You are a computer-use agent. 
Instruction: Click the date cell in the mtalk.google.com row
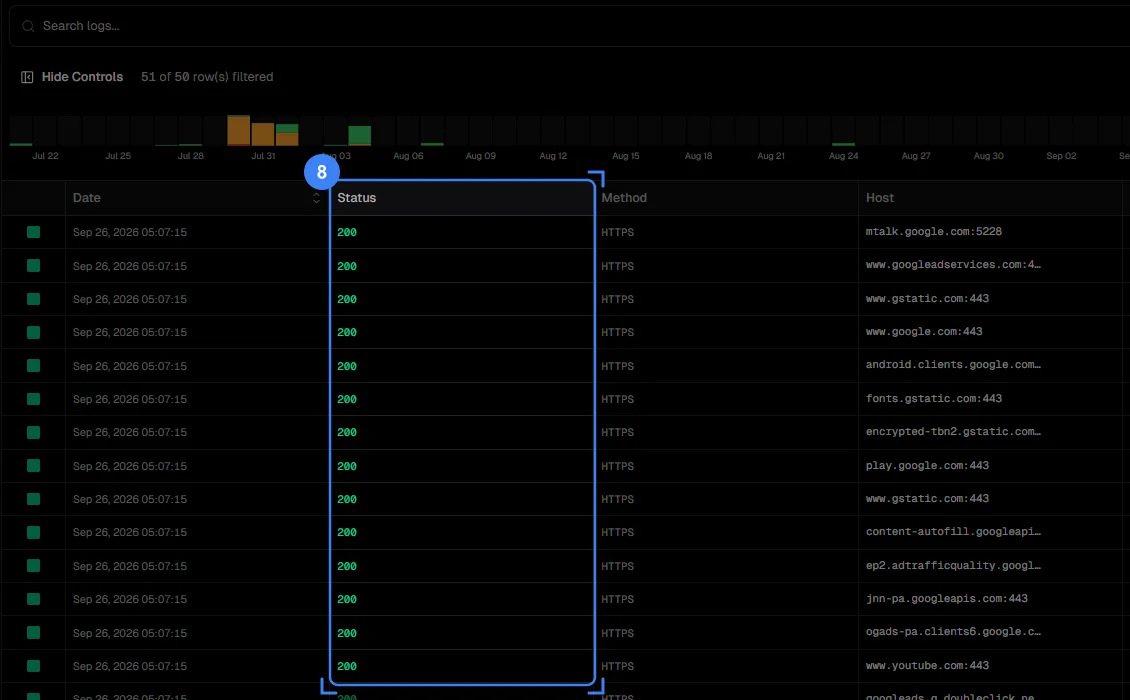click(x=130, y=232)
